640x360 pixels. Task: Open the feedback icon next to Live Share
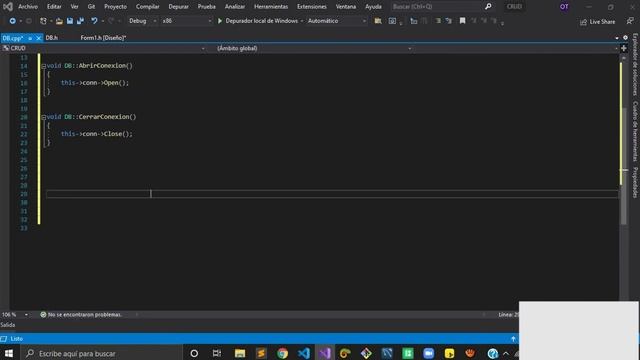pos(630,21)
